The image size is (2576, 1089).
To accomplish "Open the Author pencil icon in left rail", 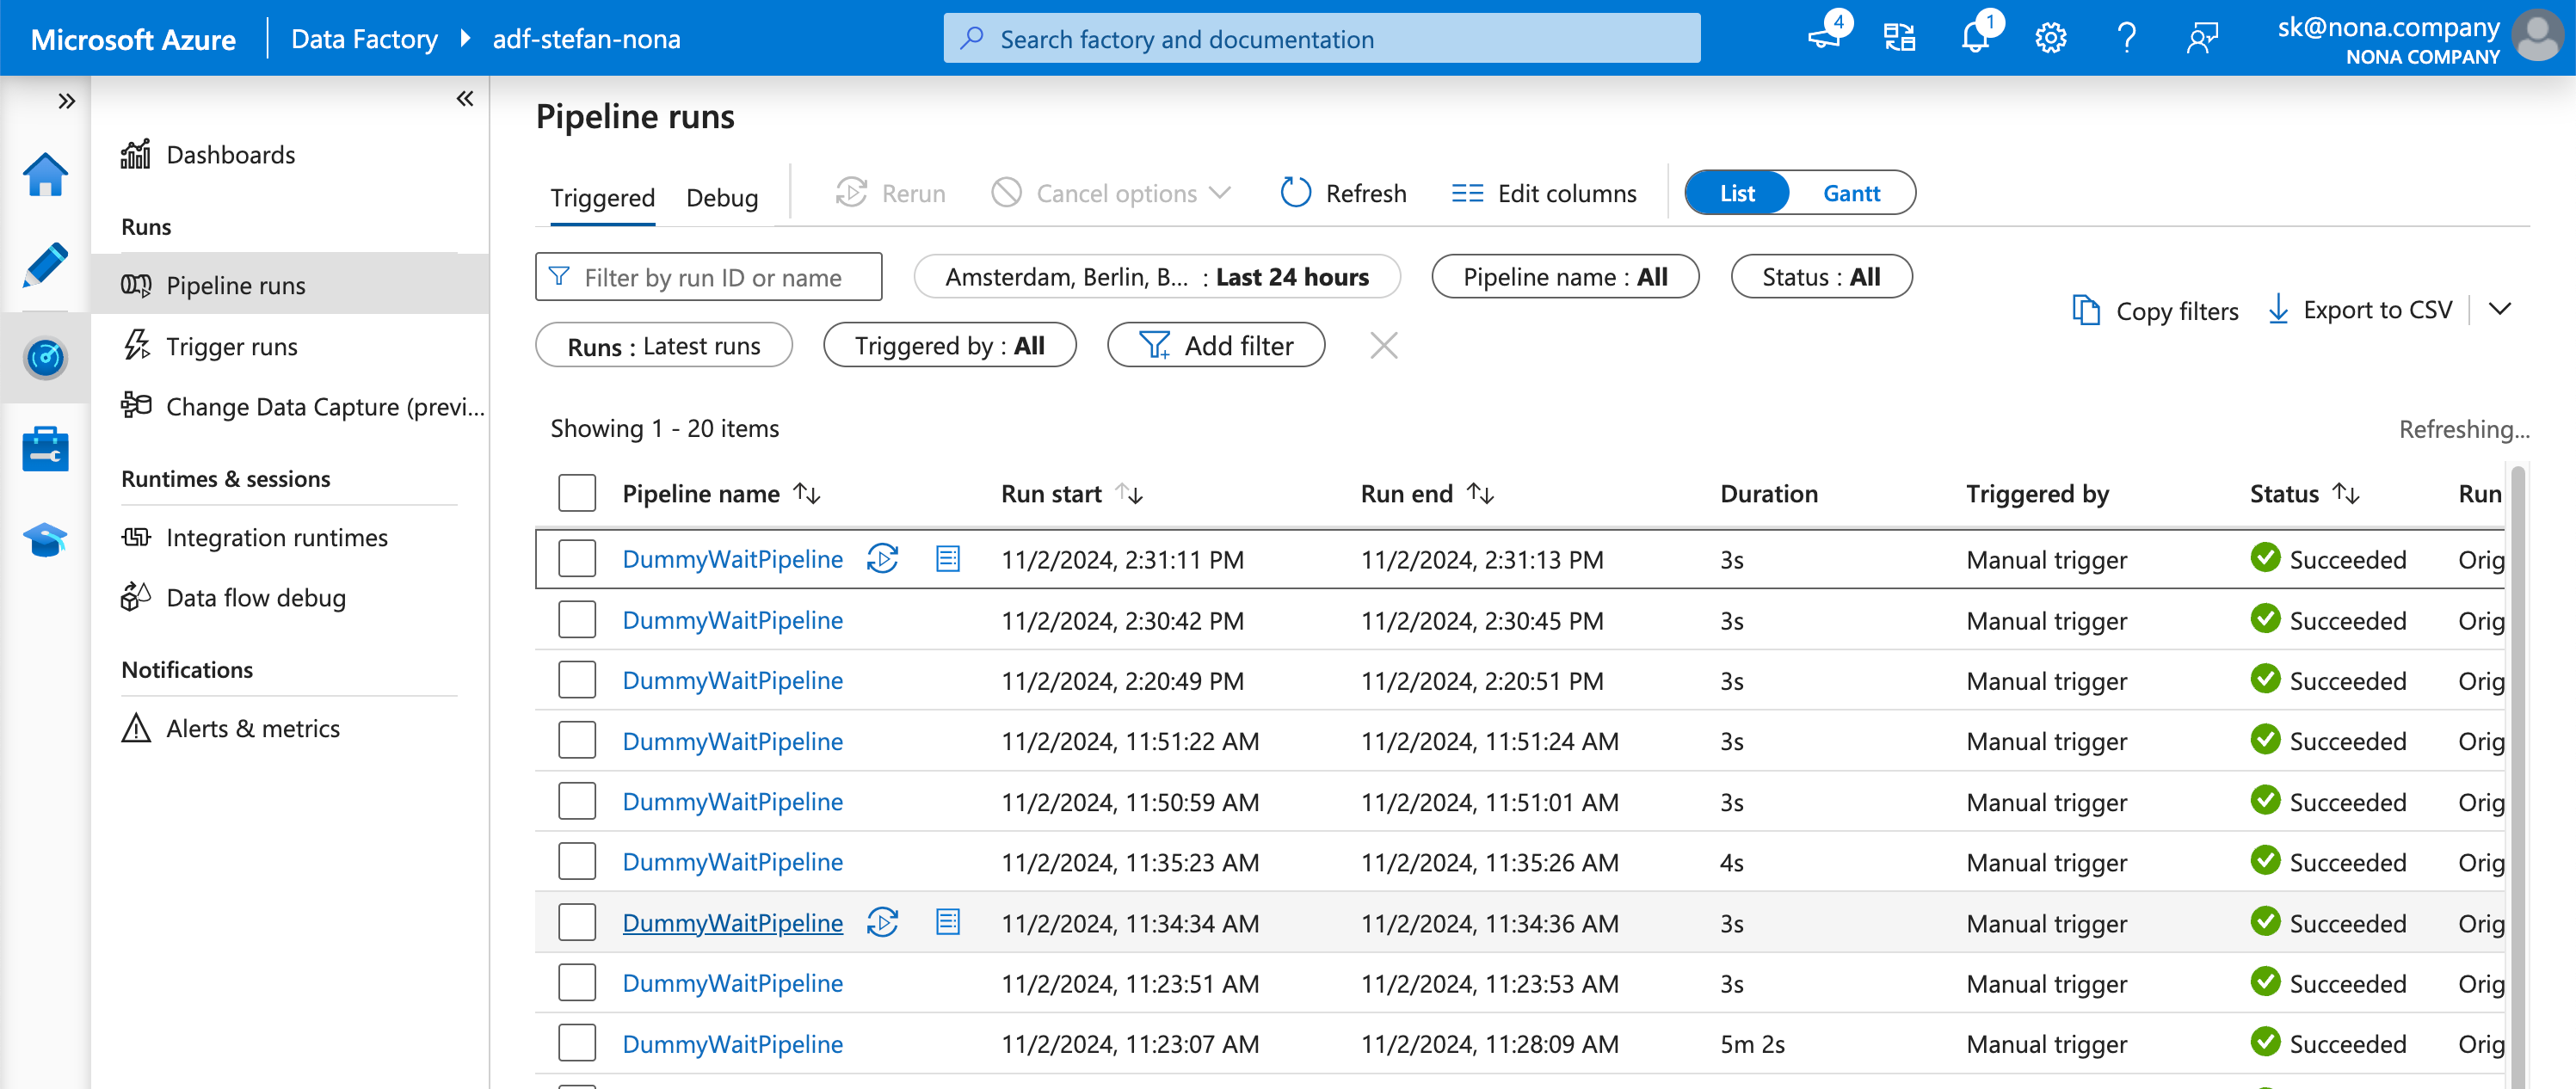I will click(x=45, y=265).
